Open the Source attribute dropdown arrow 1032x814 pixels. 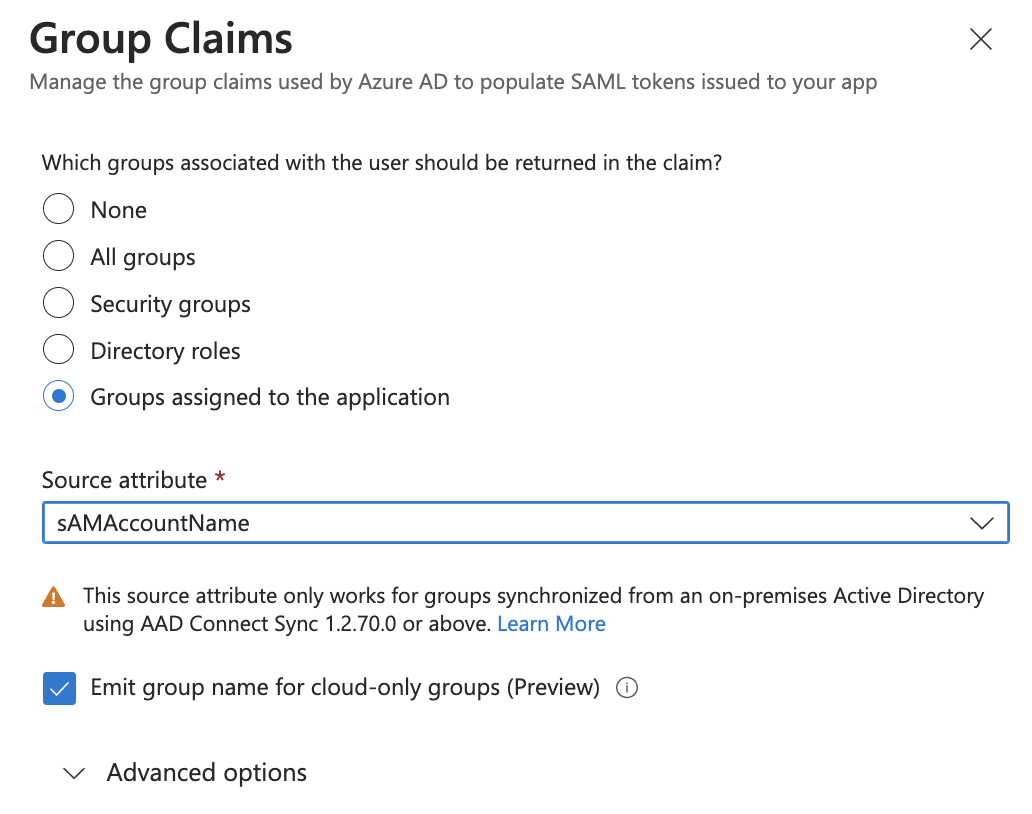[x=981, y=523]
